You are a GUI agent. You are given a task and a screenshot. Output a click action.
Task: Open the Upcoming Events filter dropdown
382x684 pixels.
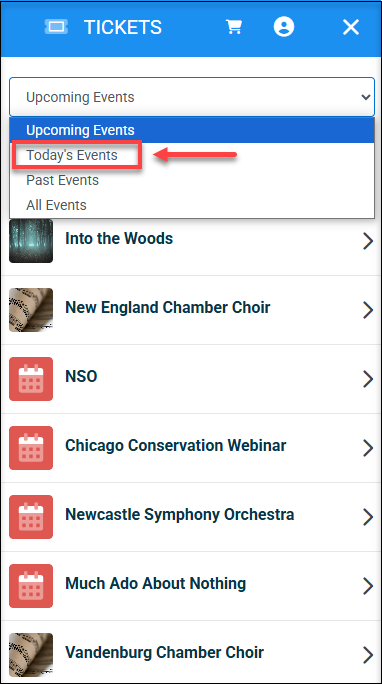tap(192, 97)
